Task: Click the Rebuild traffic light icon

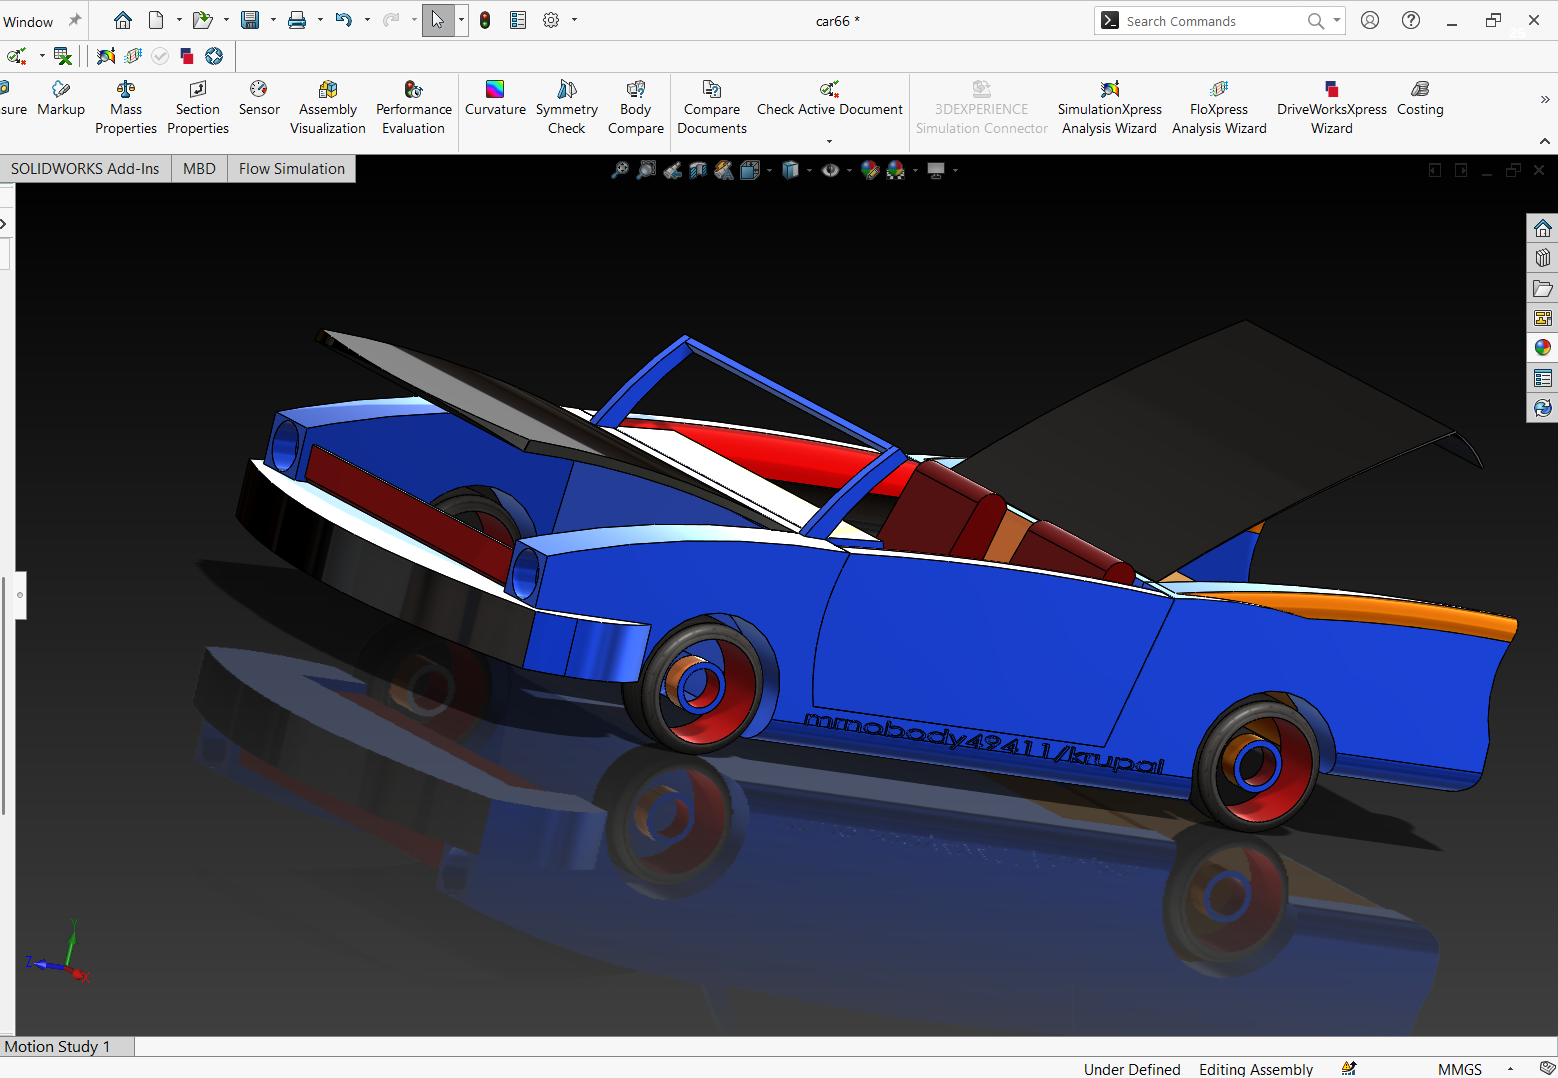Action: (485, 20)
